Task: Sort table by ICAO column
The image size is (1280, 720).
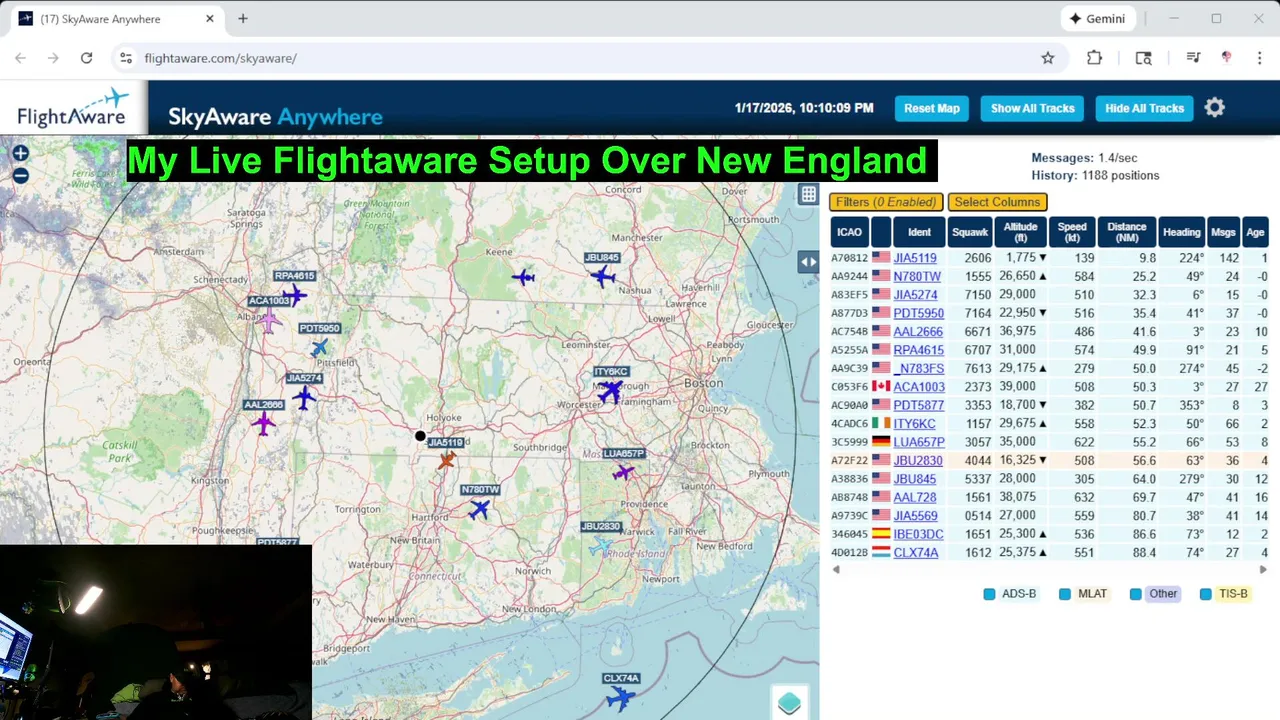Action: 849,232
